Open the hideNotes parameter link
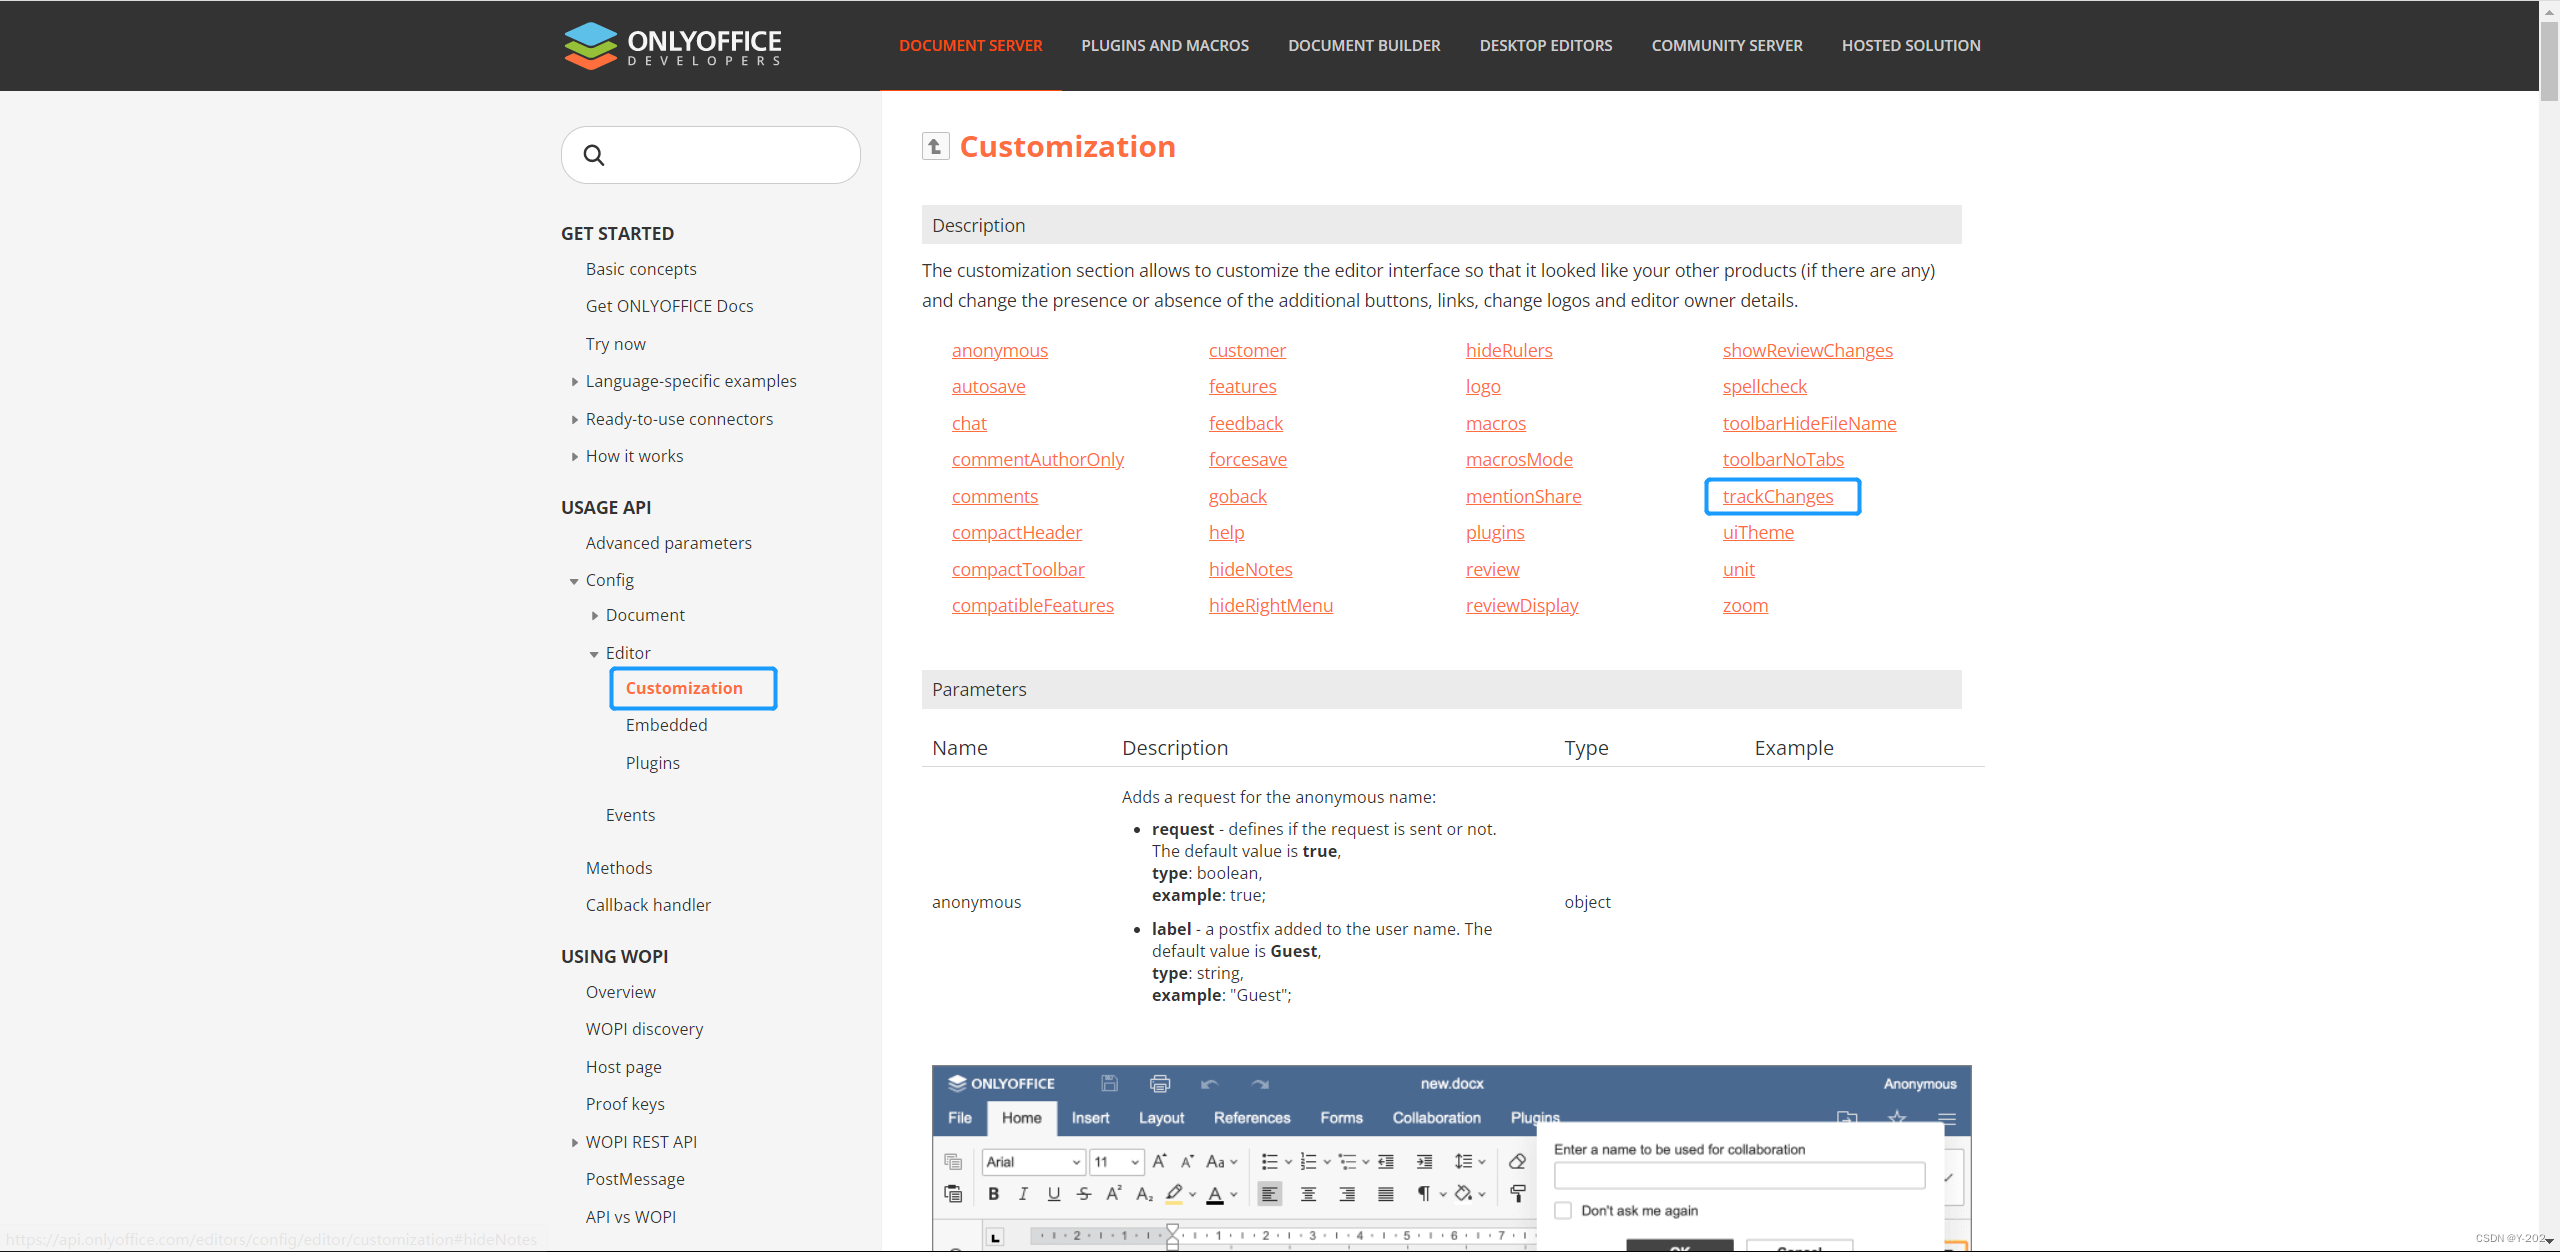Screen dimensions: 2560x1252 coord(1251,568)
